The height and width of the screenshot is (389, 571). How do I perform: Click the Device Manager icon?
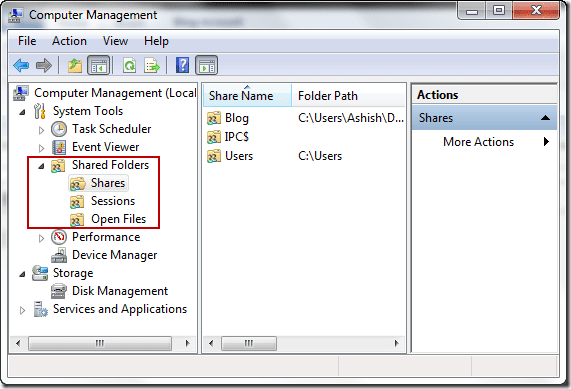click(x=59, y=255)
